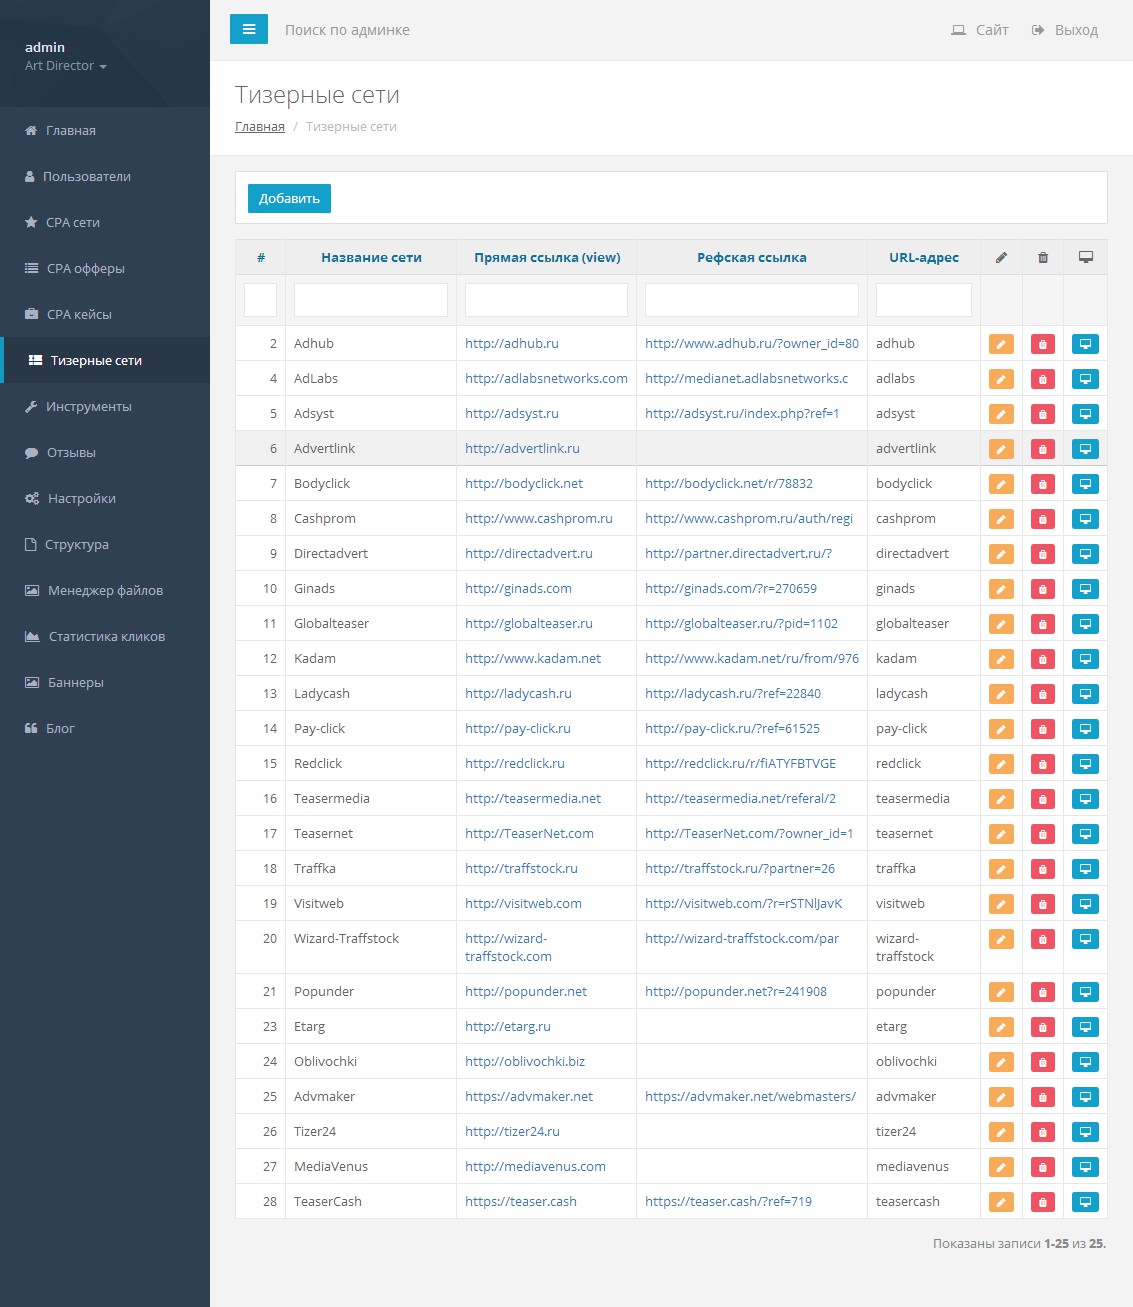View the Adsyst network via monitor icon
The width and height of the screenshot is (1133, 1307).
tap(1085, 414)
